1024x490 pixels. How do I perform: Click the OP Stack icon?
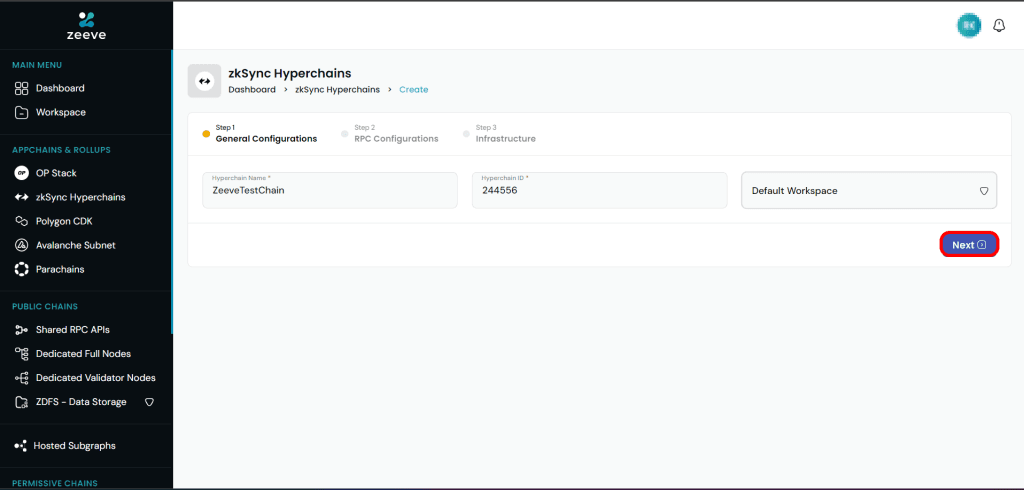coord(22,173)
